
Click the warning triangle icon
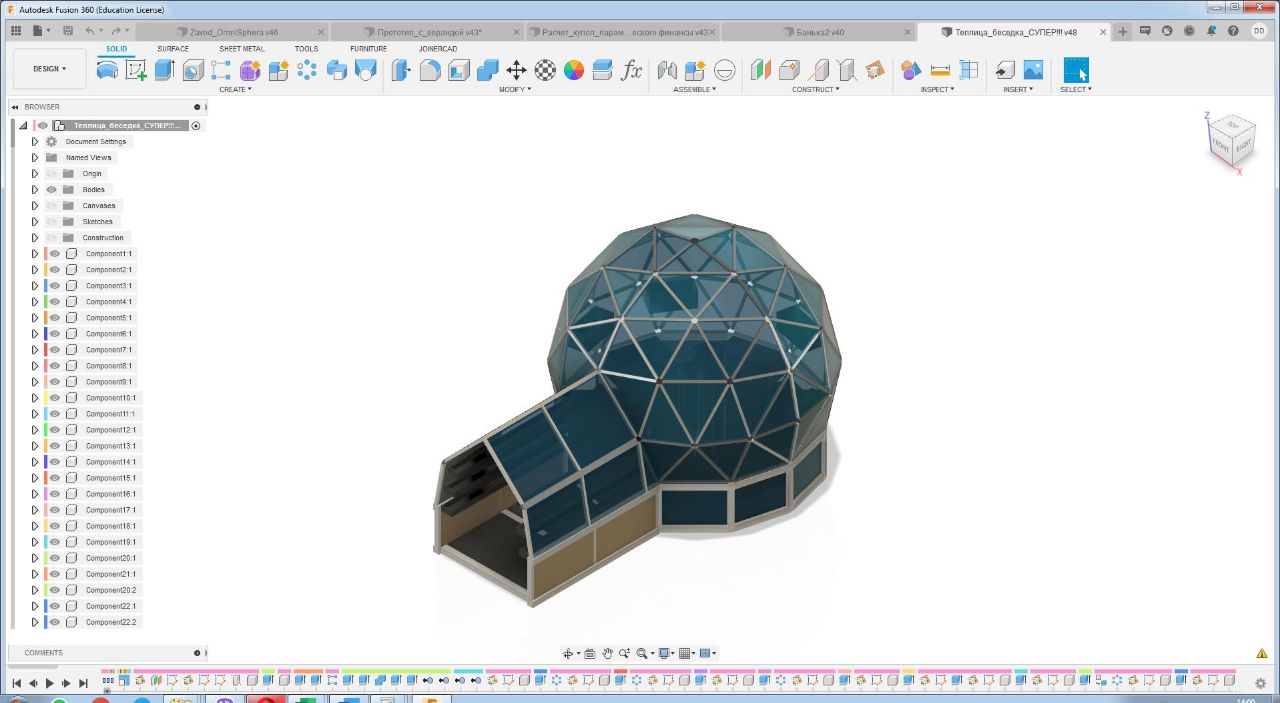[1262, 653]
